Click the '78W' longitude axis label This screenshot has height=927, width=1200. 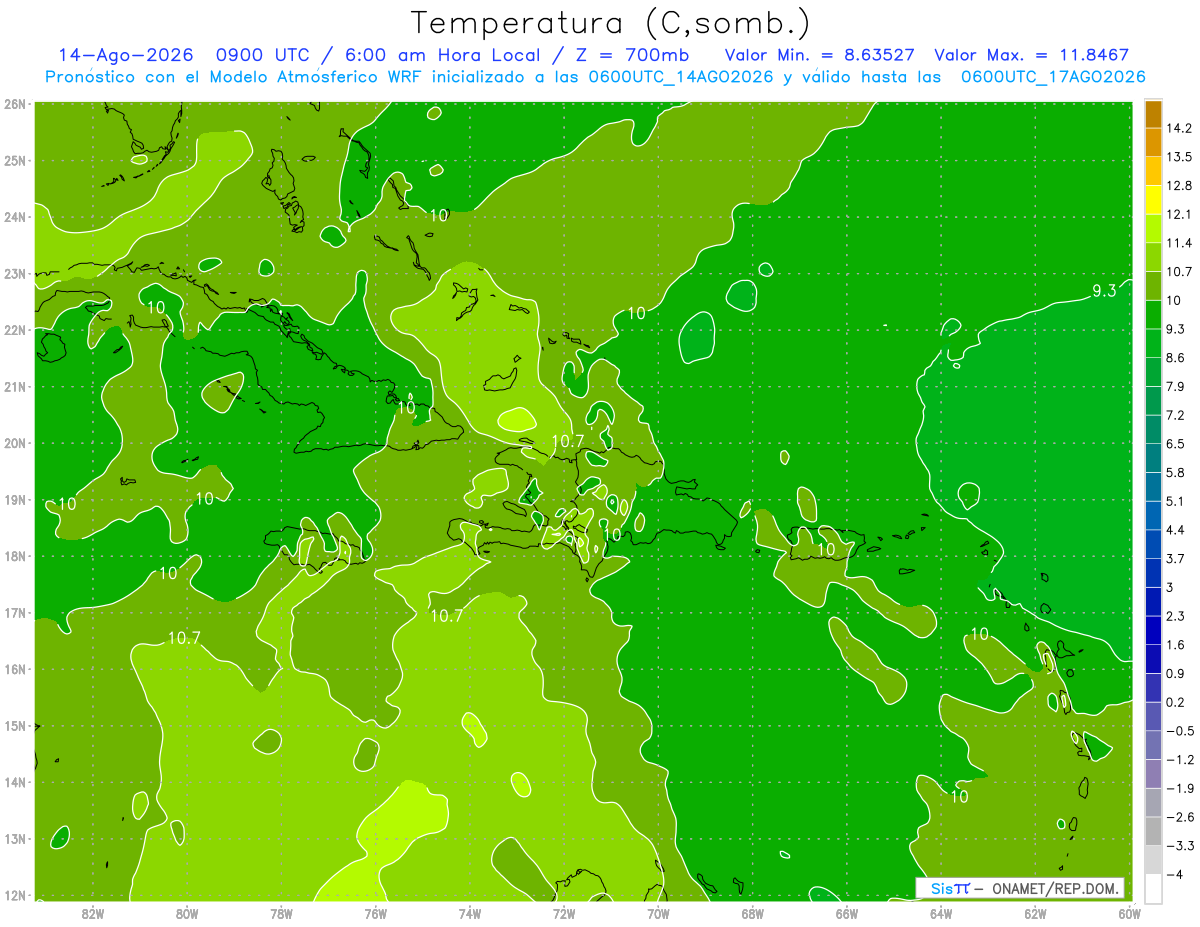point(281,913)
